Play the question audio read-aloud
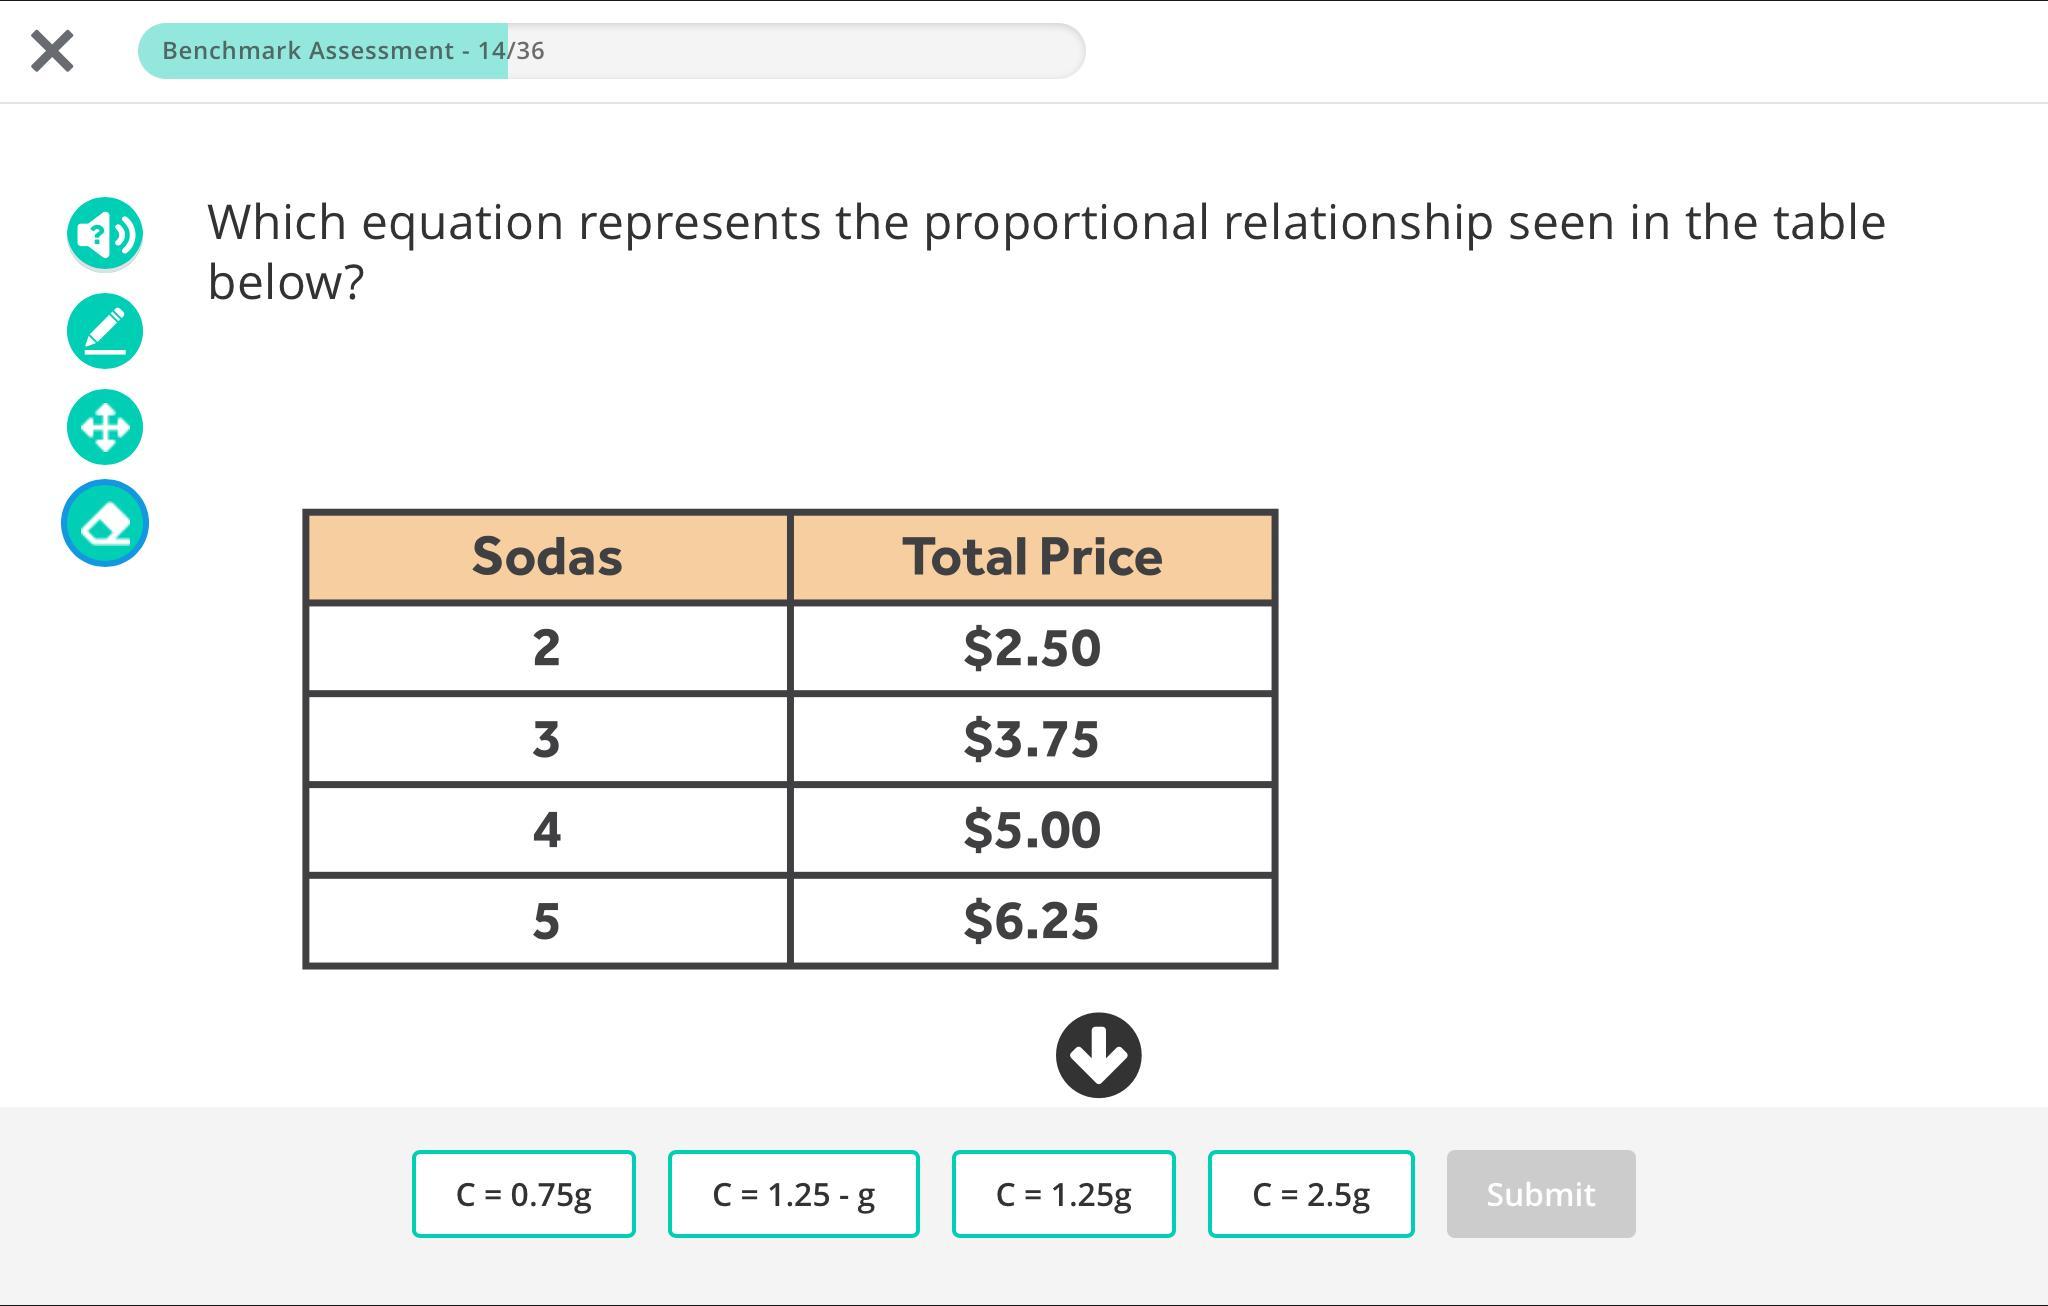The image size is (2048, 1306). click(105, 234)
